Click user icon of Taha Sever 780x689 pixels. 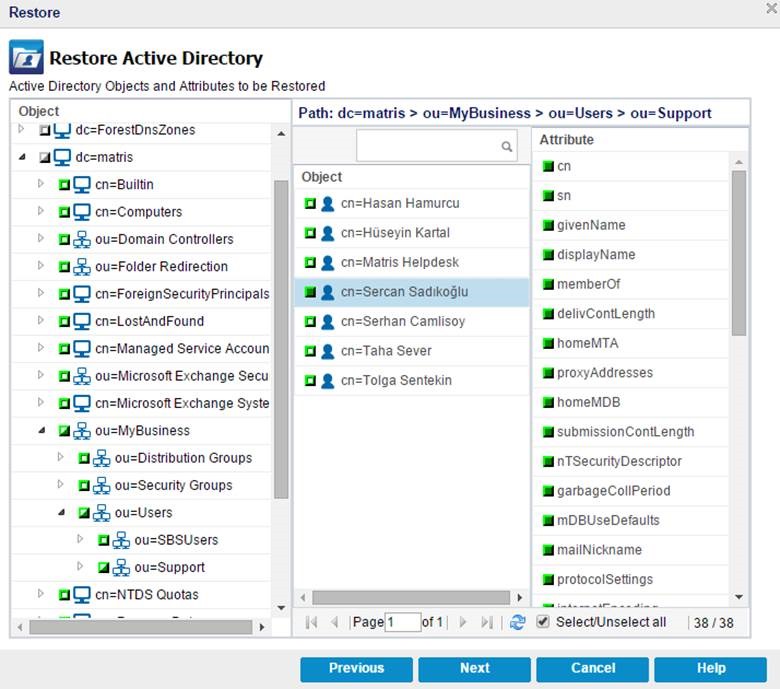pyautogui.click(x=327, y=351)
